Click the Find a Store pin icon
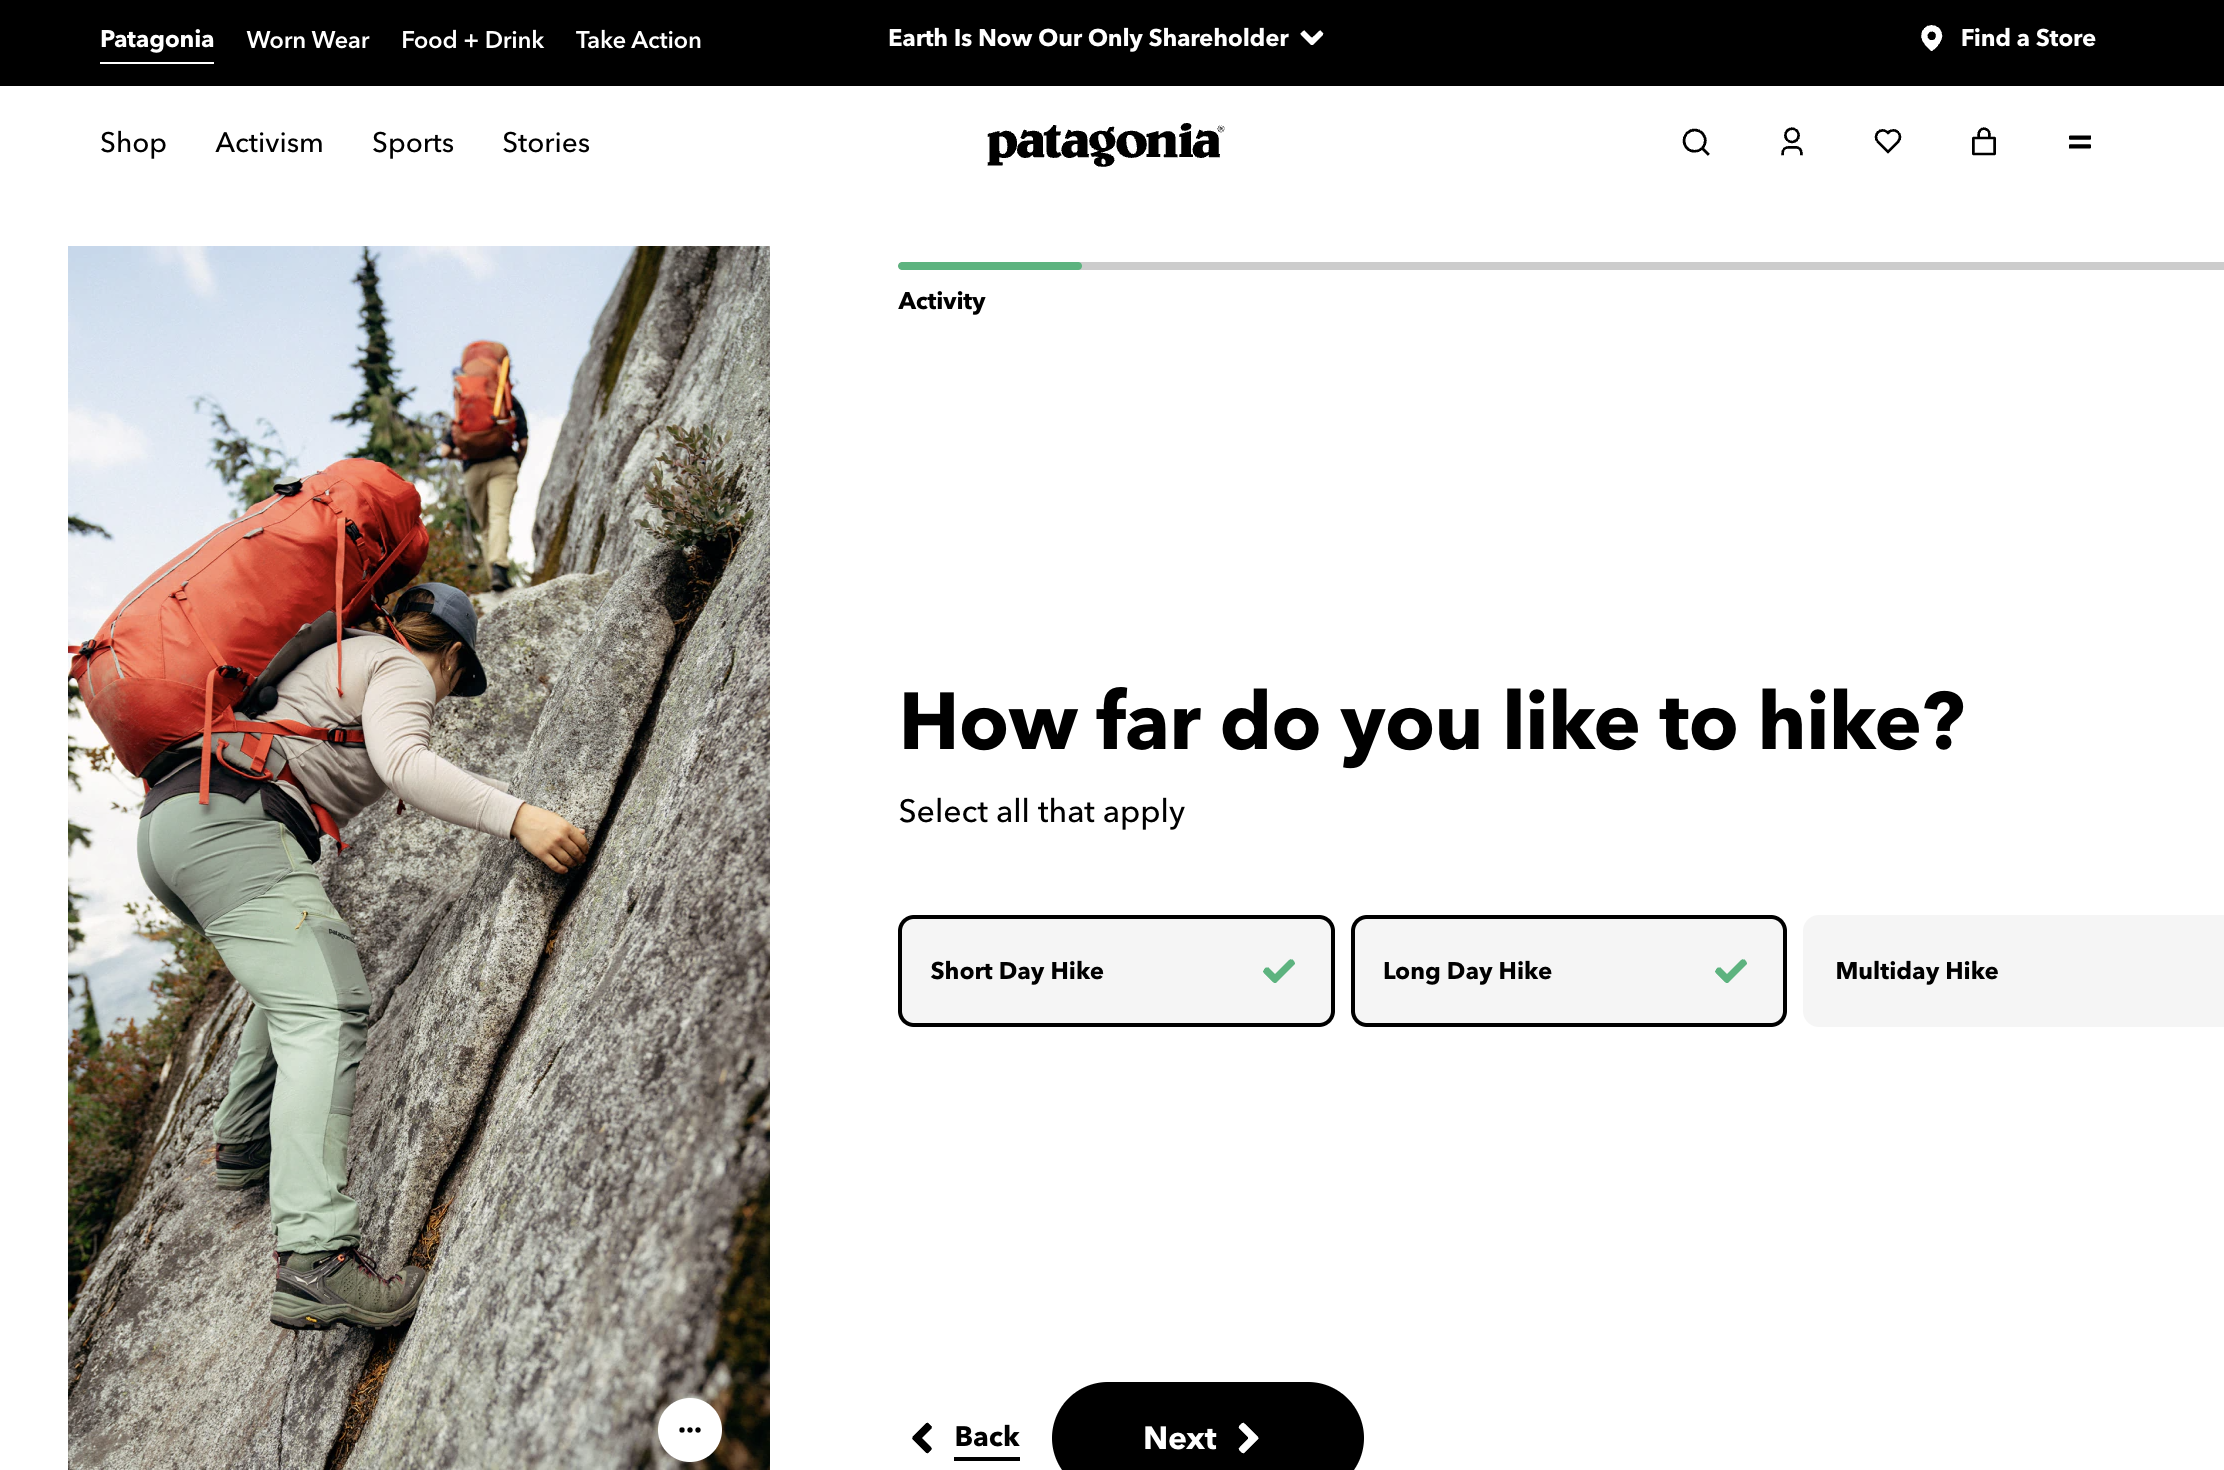Screen dimensions: 2224x1470 point(1931,38)
